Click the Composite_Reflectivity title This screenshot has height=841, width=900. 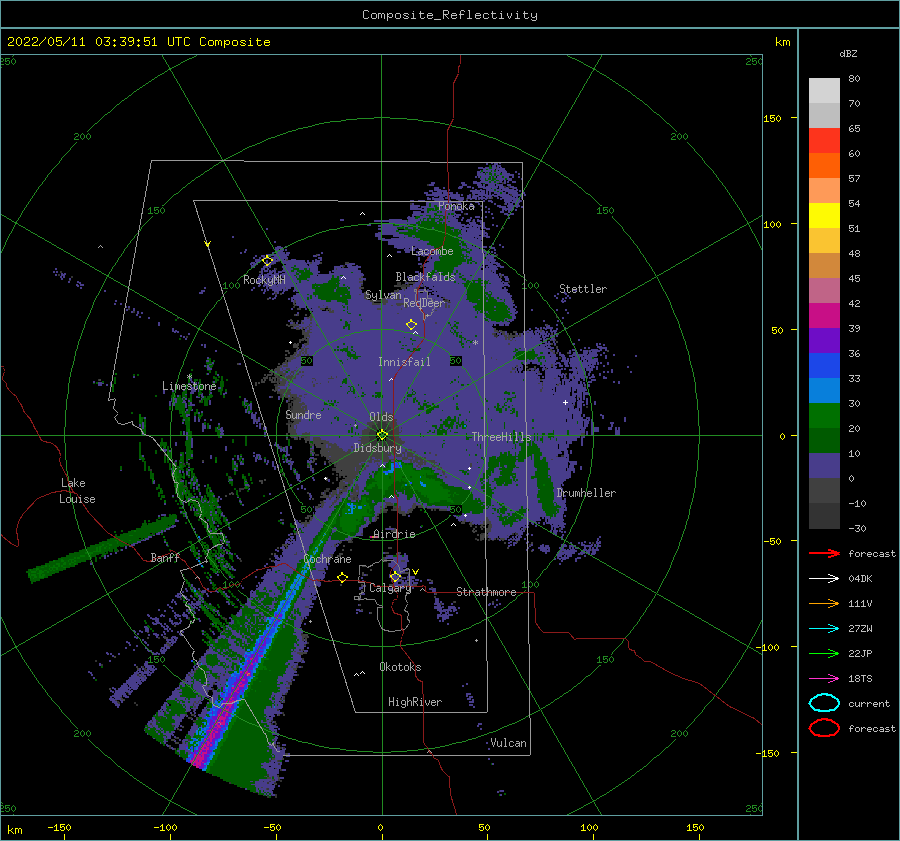tap(450, 15)
